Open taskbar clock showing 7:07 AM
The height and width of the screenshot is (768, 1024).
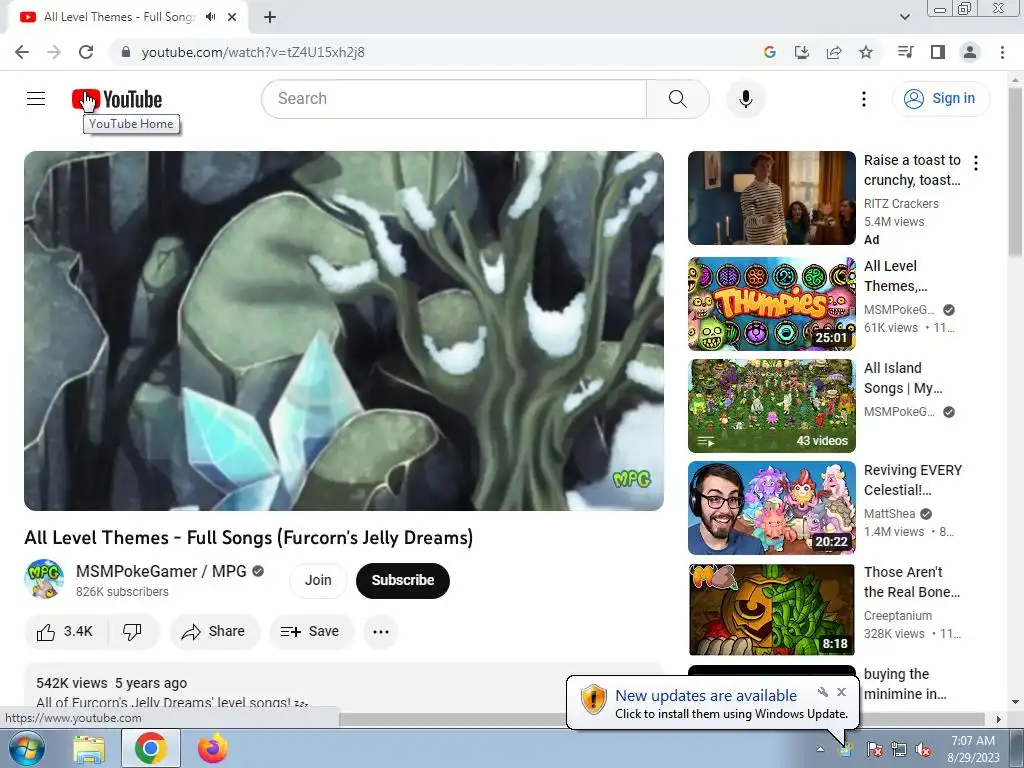point(973,749)
